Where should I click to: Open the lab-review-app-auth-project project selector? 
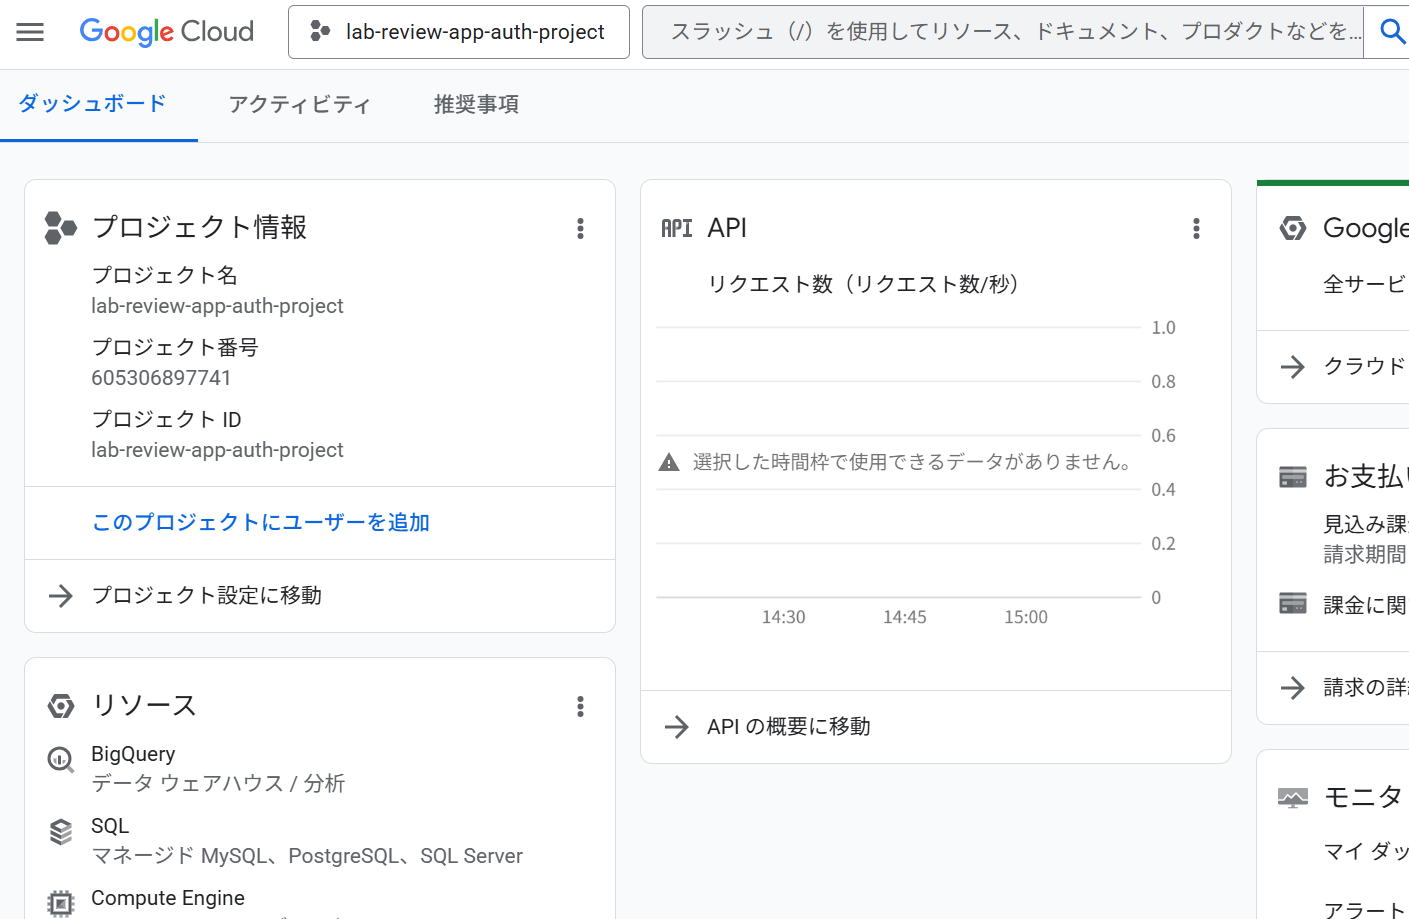(459, 32)
